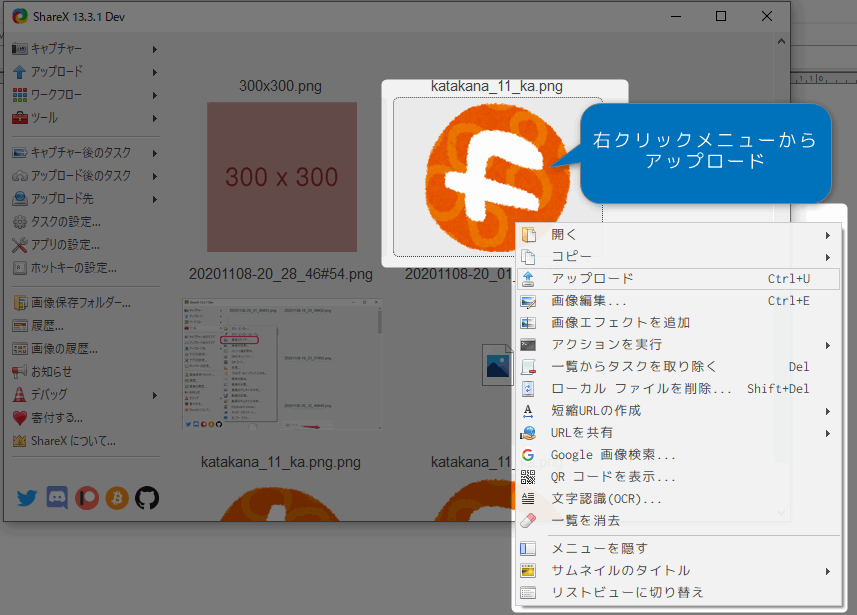Select リストビューに切り替え menu entry
Screen dimensions: 857x615
pyautogui.click(x=678, y=593)
